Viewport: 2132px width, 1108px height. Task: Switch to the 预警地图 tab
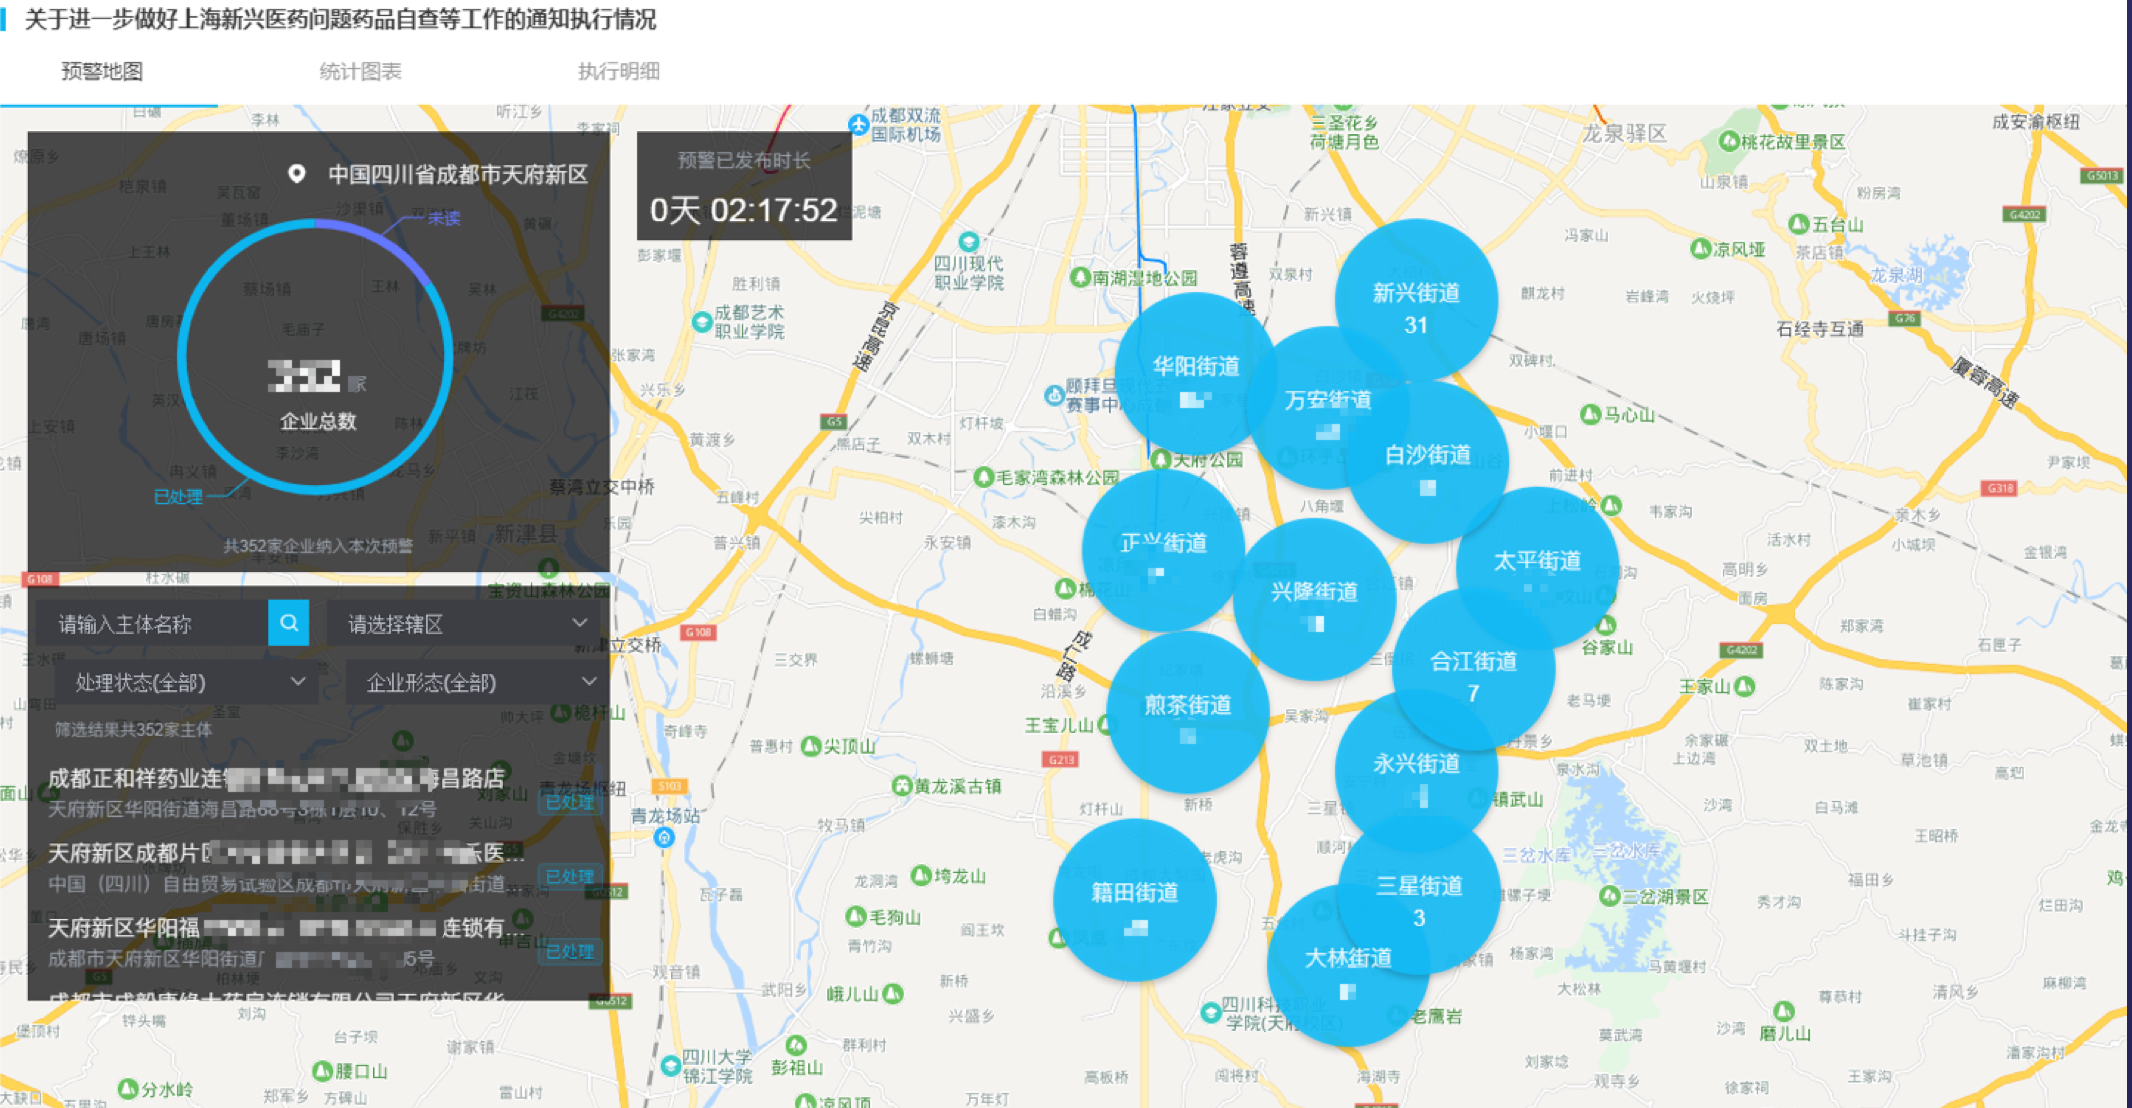(x=102, y=72)
